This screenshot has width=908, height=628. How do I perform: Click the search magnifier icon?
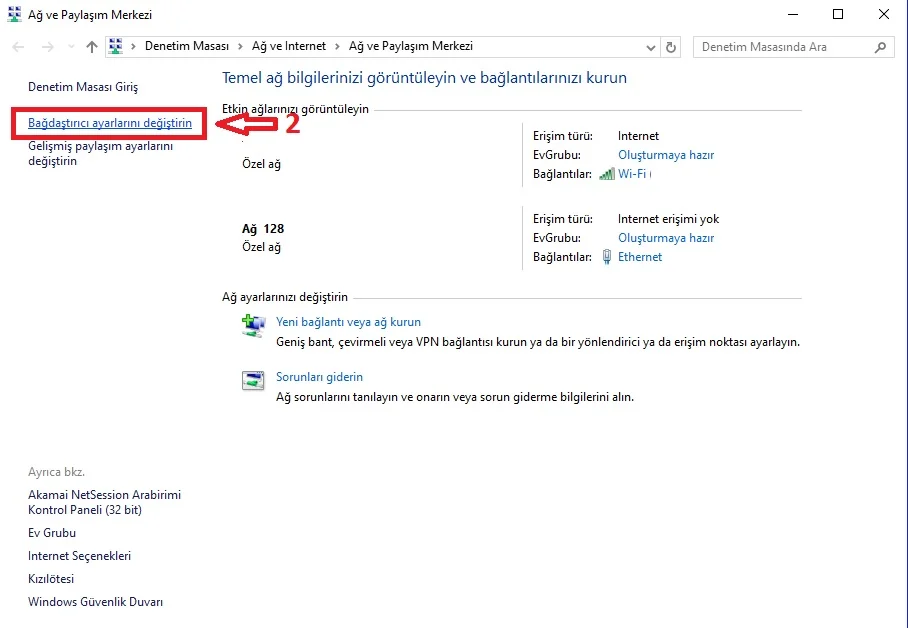[881, 47]
